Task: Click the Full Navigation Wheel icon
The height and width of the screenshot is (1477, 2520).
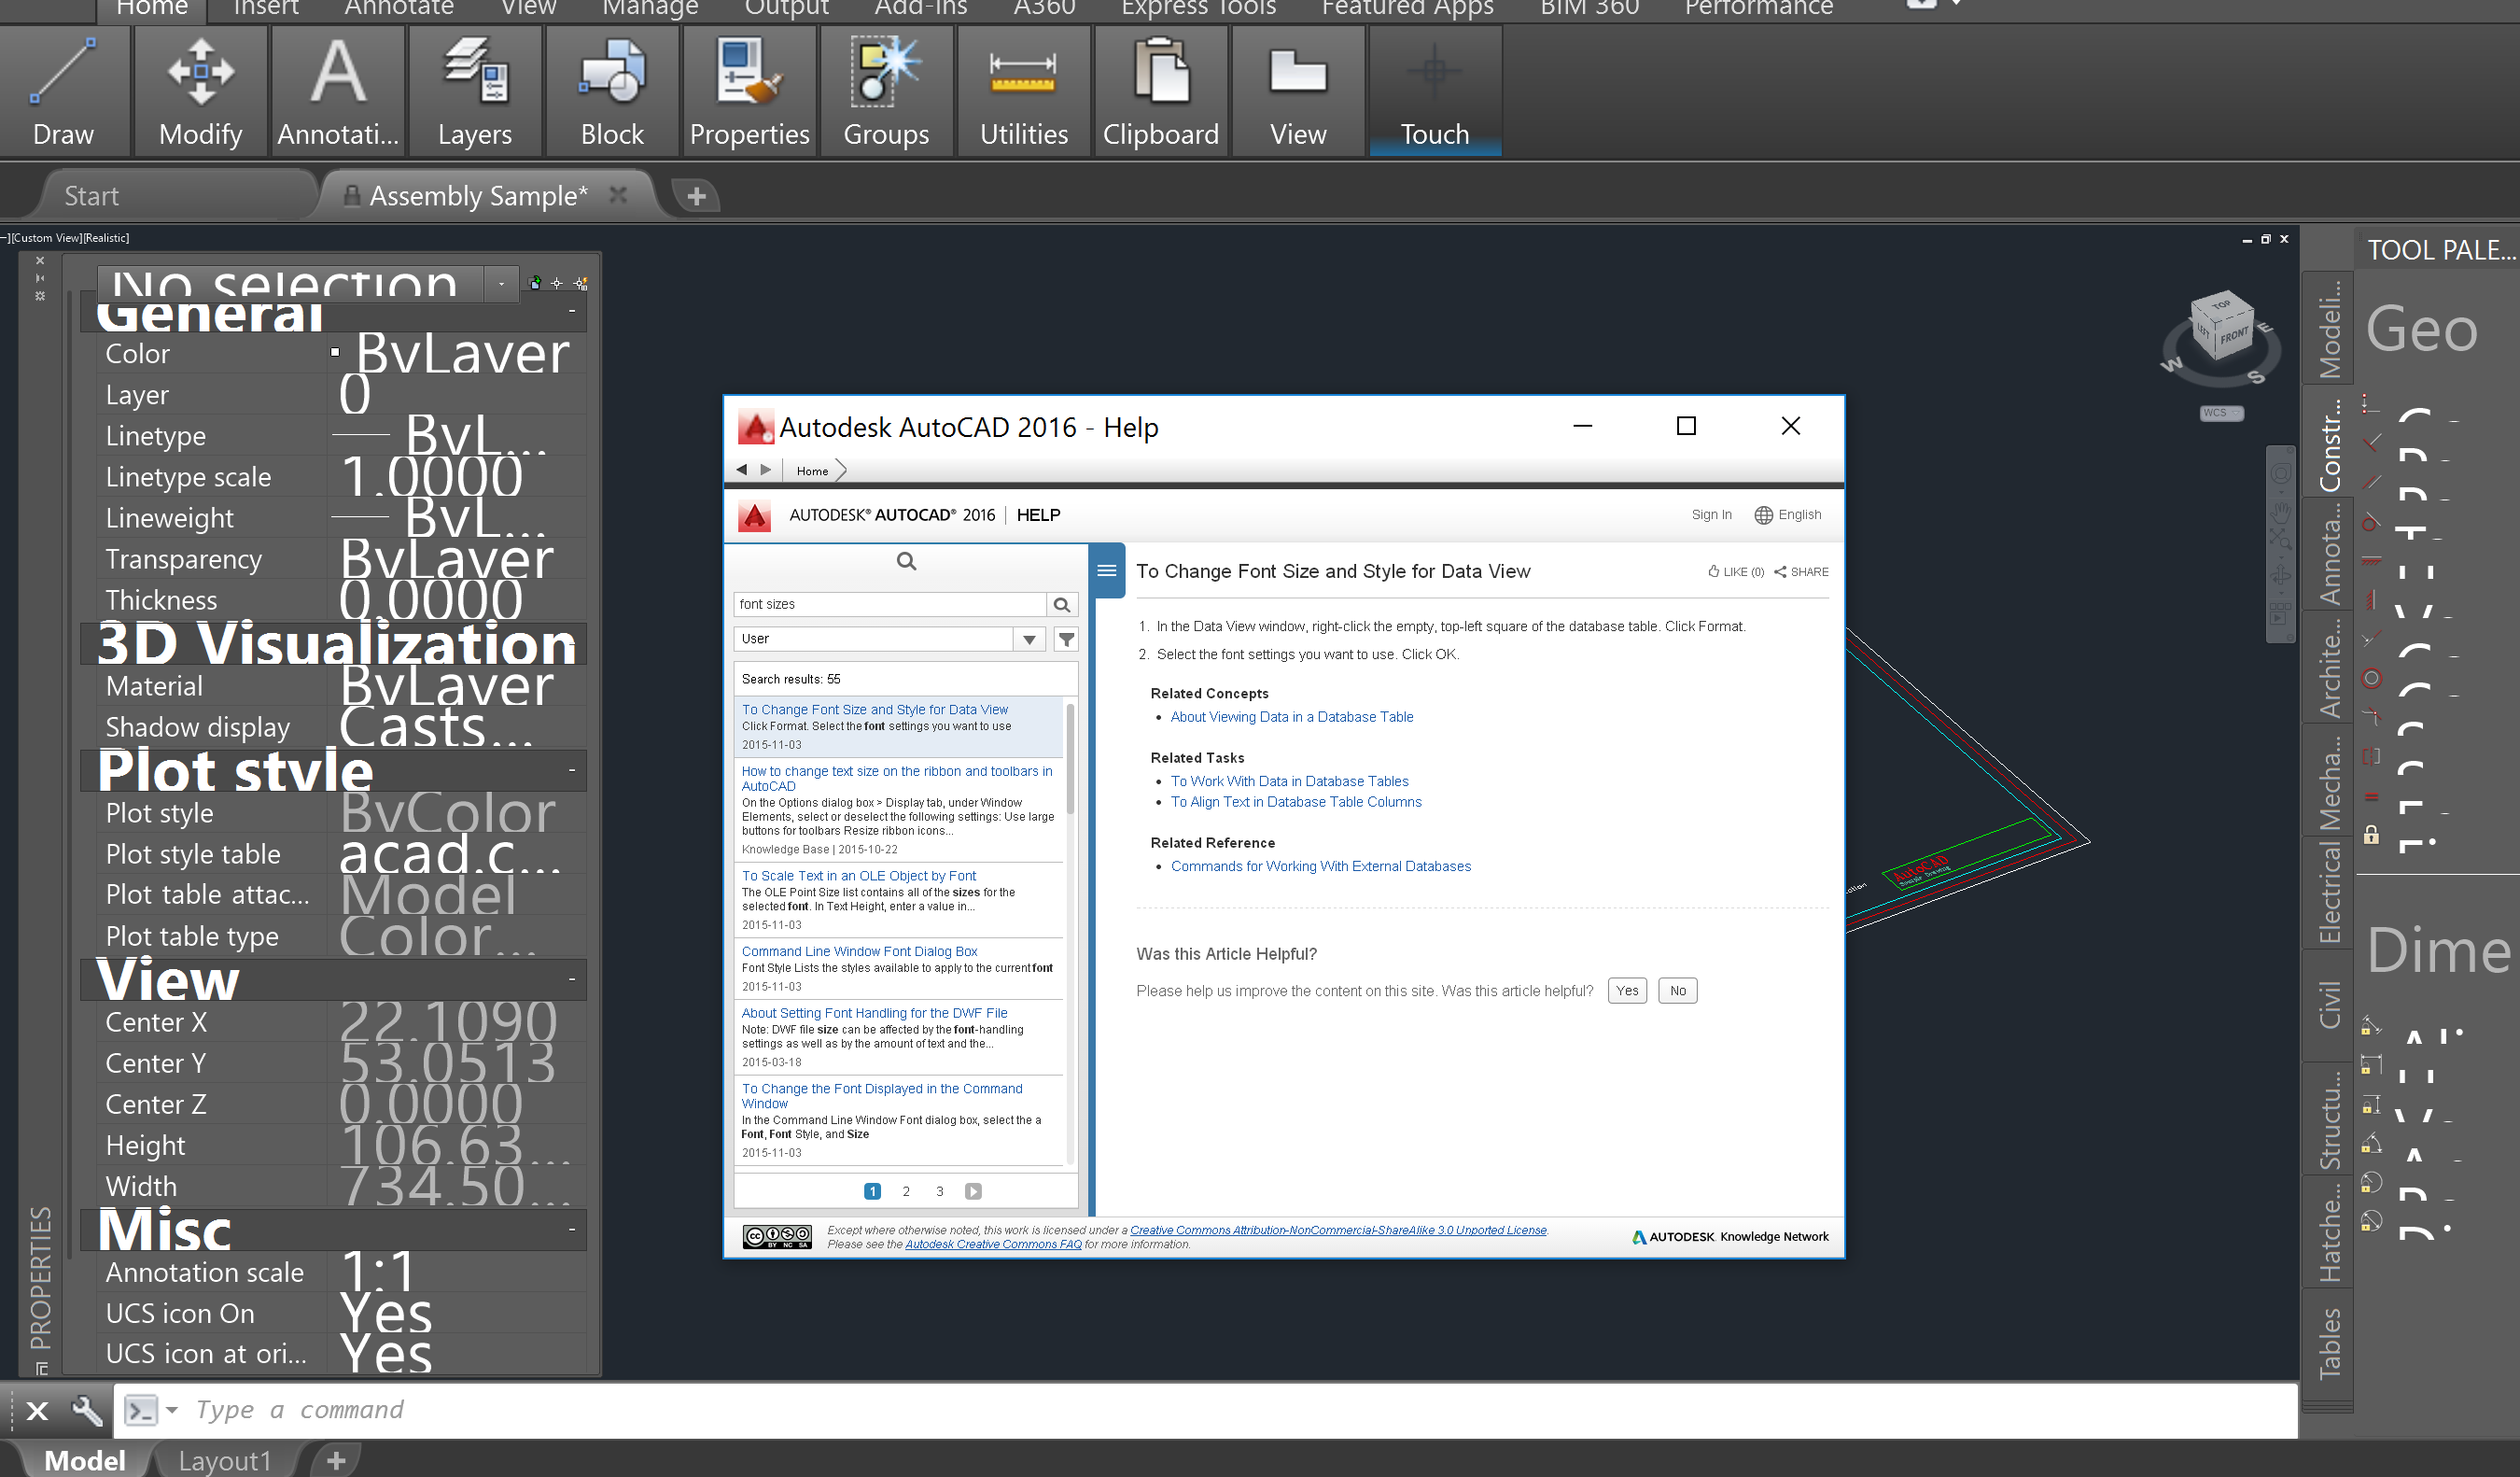Action: tap(2281, 473)
